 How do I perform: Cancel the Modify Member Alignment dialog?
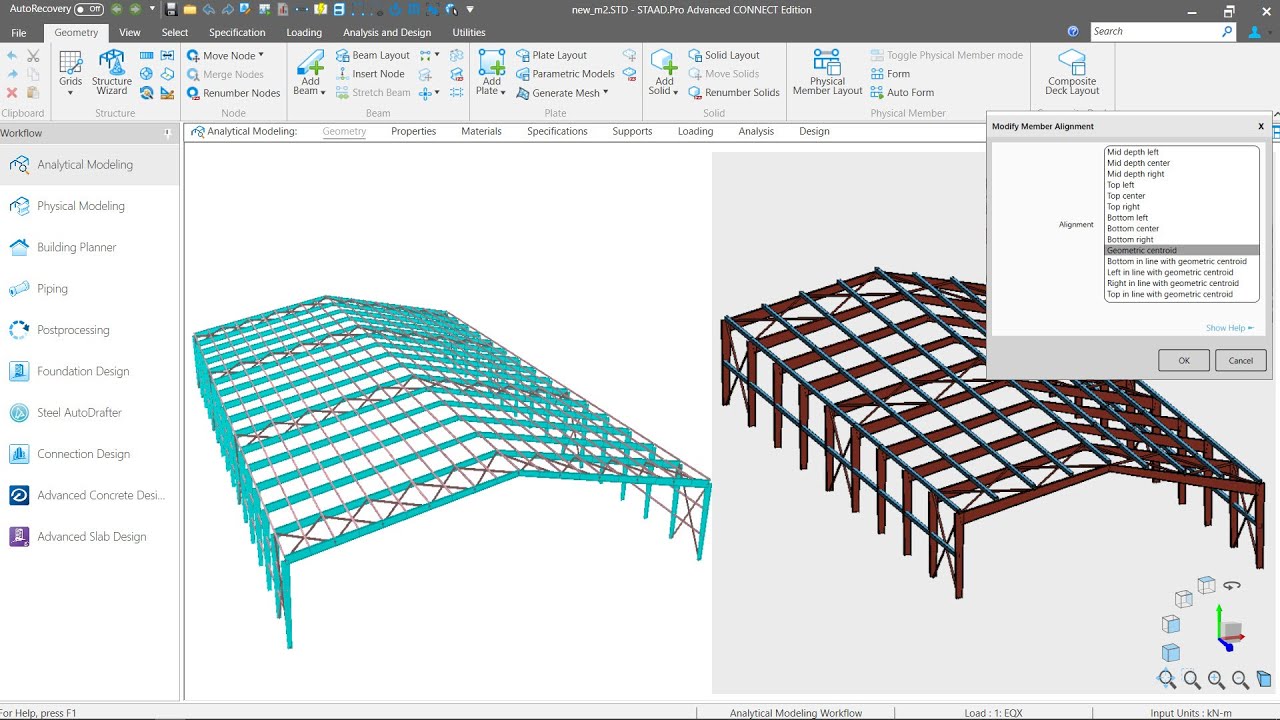[x=1241, y=360]
